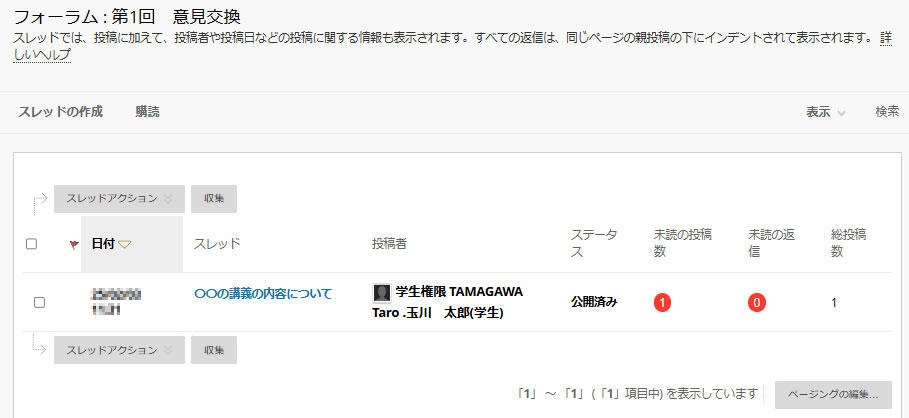Click the poster's avatar thumbnail
Viewport: 909px width, 418px height.
[x=381, y=293]
